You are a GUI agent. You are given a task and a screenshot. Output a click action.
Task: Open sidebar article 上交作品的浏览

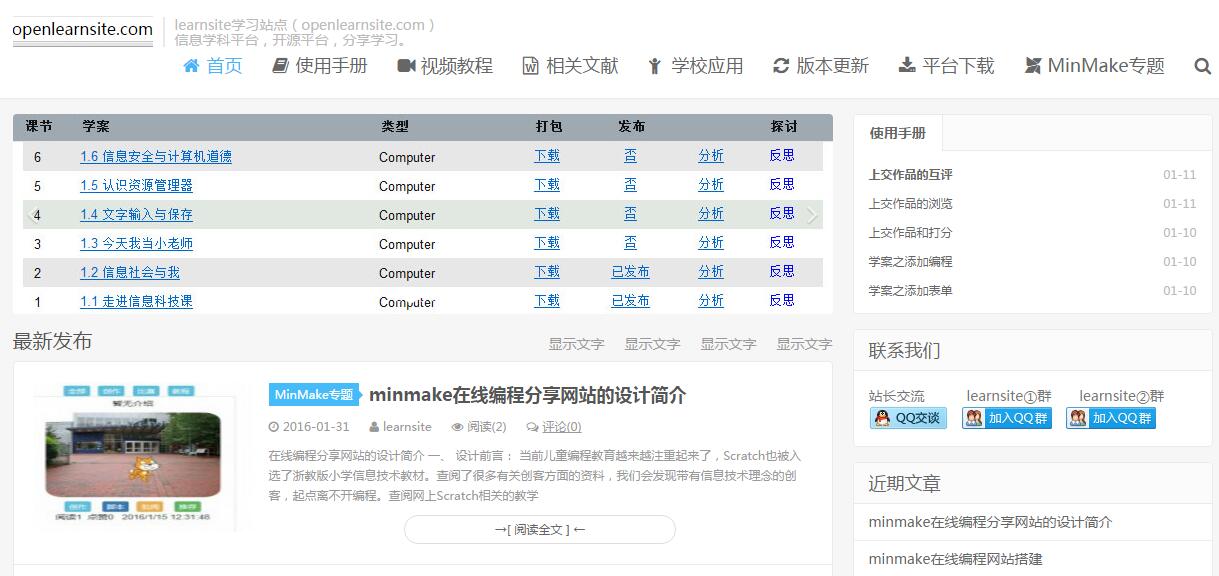pos(910,204)
